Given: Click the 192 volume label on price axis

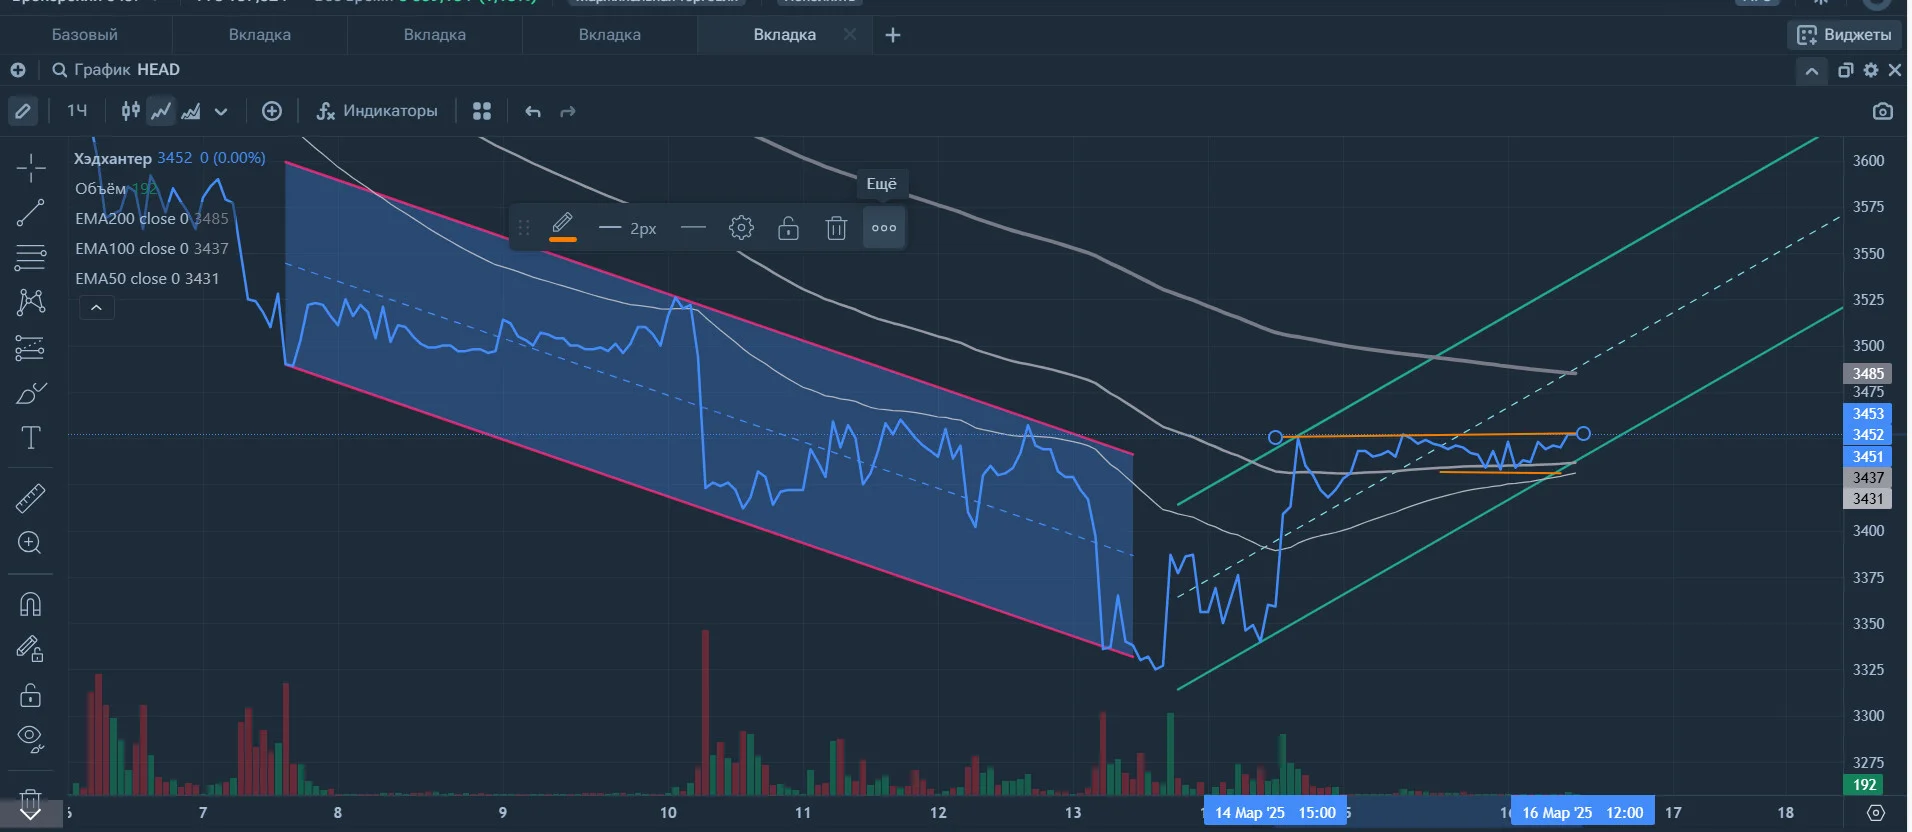Looking at the screenshot, I should [x=1865, y=785].
